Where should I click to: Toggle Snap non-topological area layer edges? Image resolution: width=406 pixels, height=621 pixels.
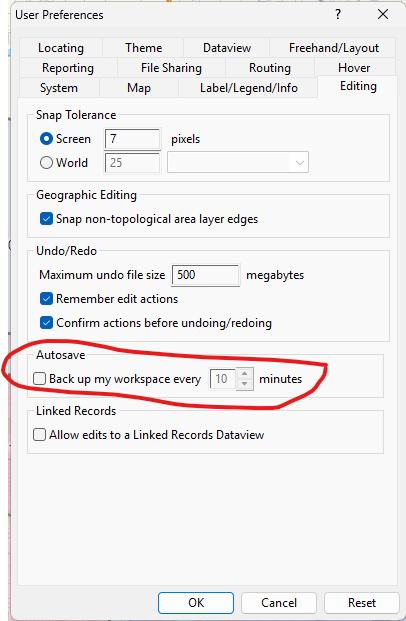tap(46, 219)
